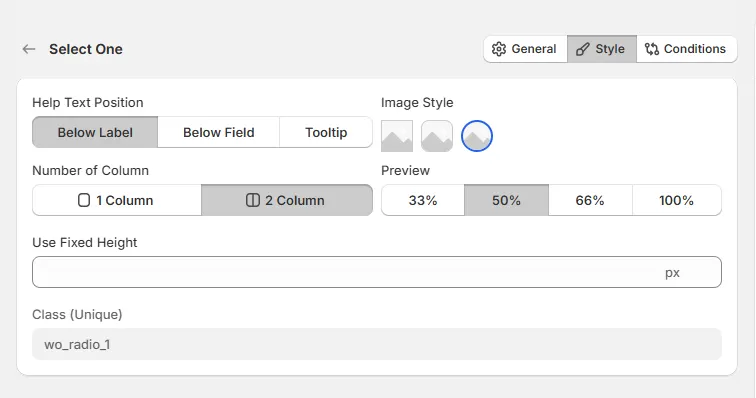
Task: Select the circular image style icon
Action: (477, 136)
